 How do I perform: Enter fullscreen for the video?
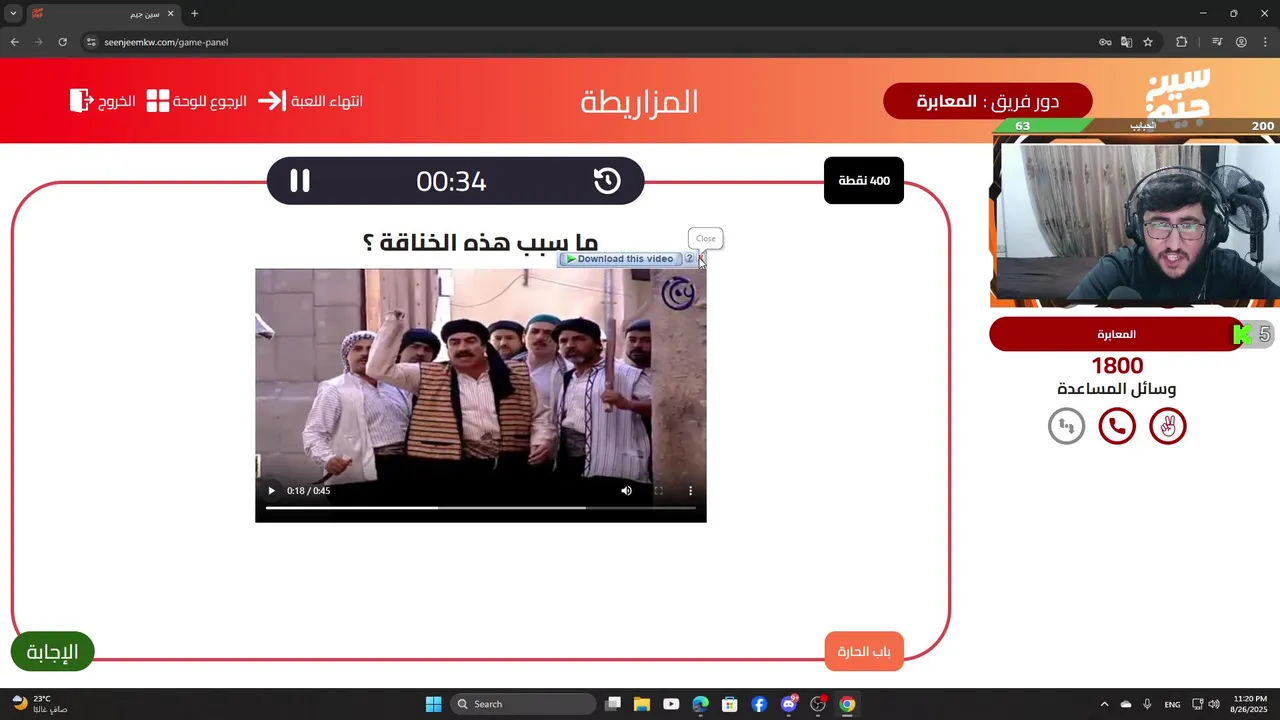point(658,491)
